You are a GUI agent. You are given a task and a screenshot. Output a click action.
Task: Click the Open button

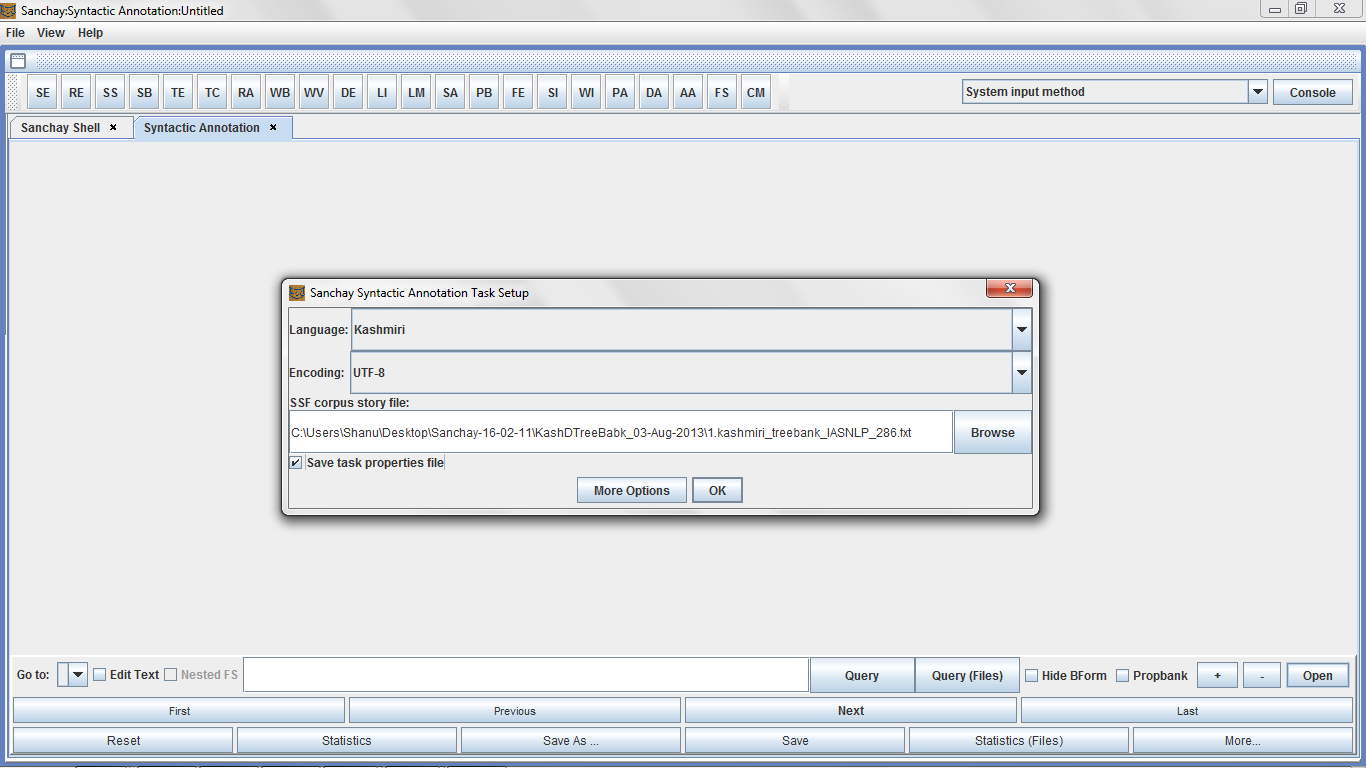tap(1317, 676)
